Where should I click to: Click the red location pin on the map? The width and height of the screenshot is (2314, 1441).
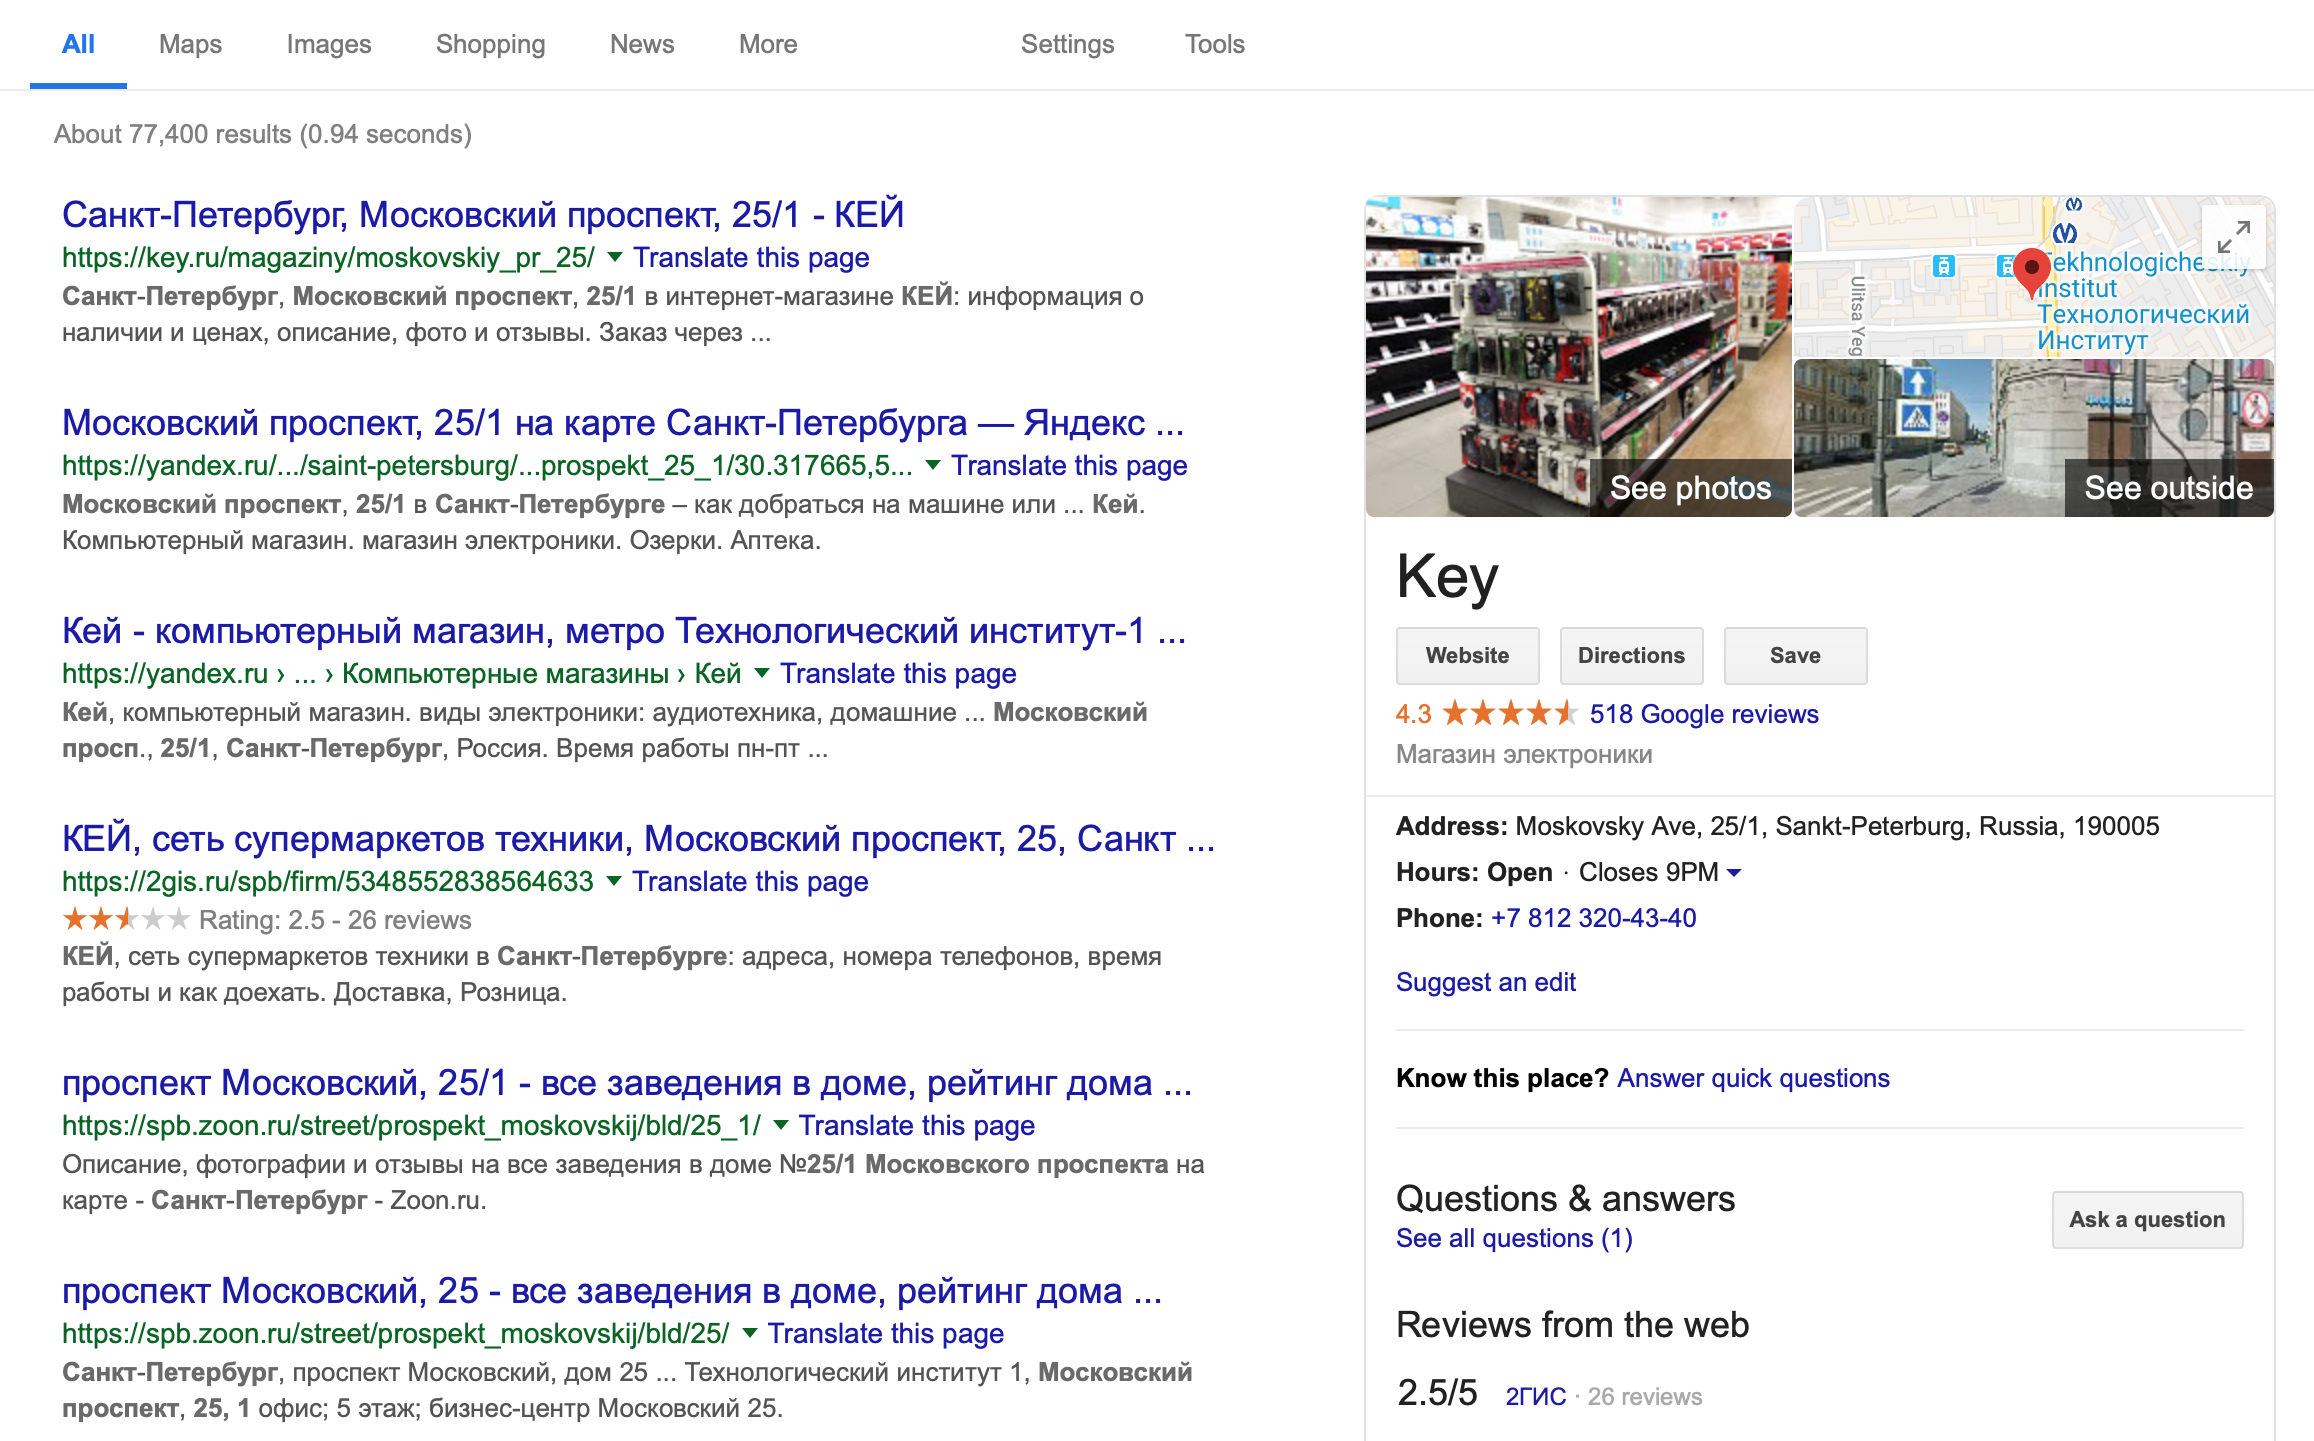(2031, 270)
